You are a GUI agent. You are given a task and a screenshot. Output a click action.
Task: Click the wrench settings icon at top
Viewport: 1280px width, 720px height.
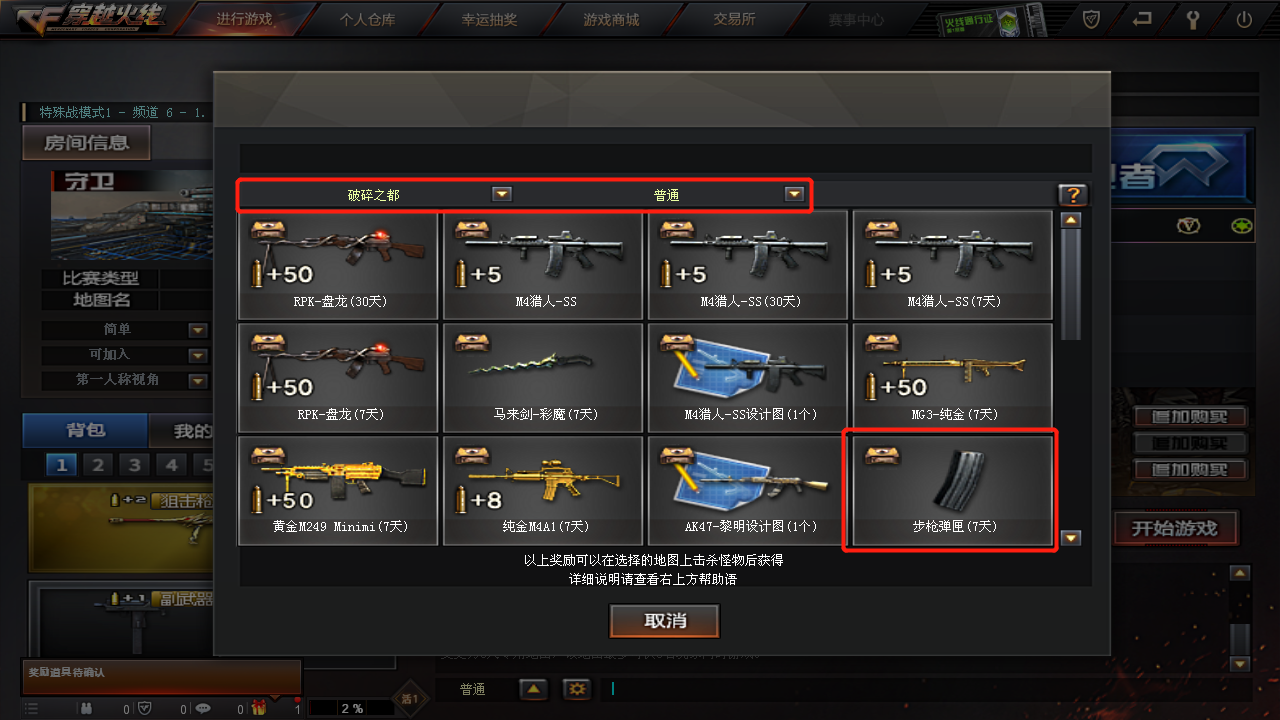[1193, 19]
